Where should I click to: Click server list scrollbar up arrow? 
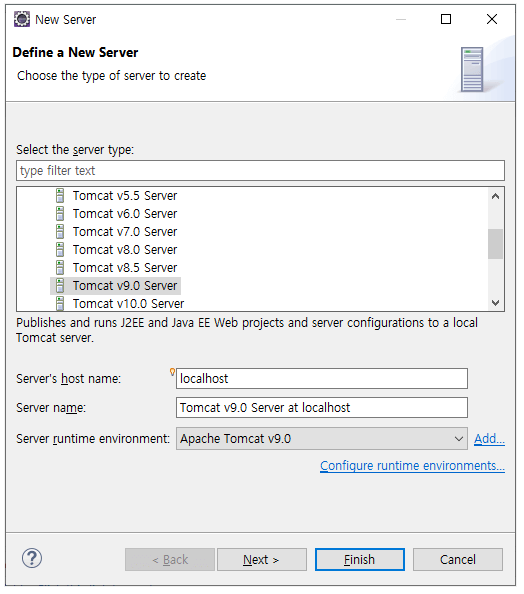click(495, 196)
